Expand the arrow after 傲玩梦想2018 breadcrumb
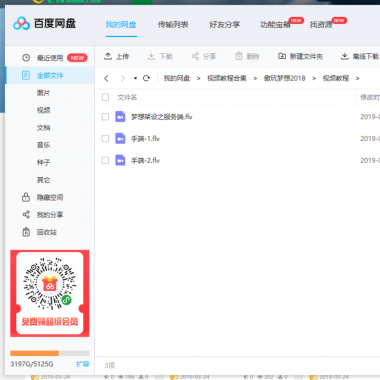380x380 pixels. (x=314, y=78)
